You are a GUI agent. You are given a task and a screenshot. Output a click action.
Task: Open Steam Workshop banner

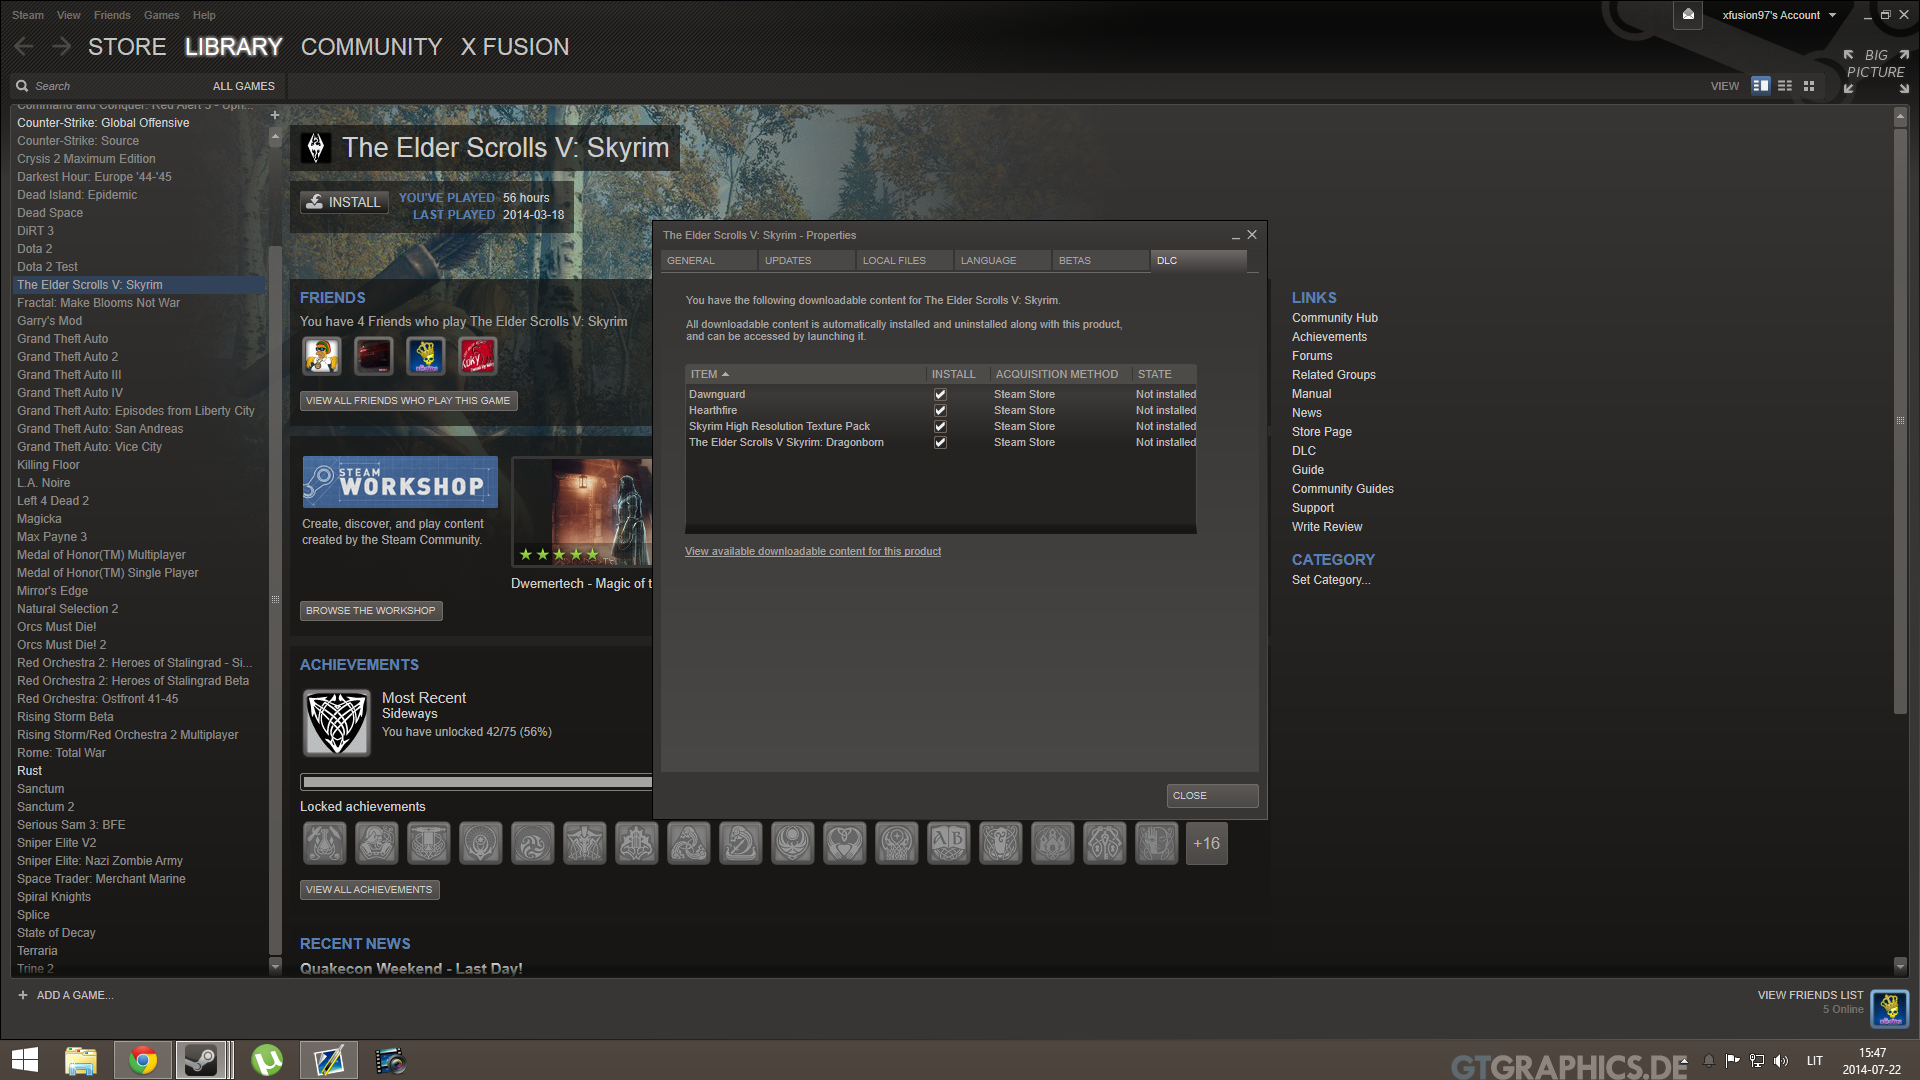point(400,483)
